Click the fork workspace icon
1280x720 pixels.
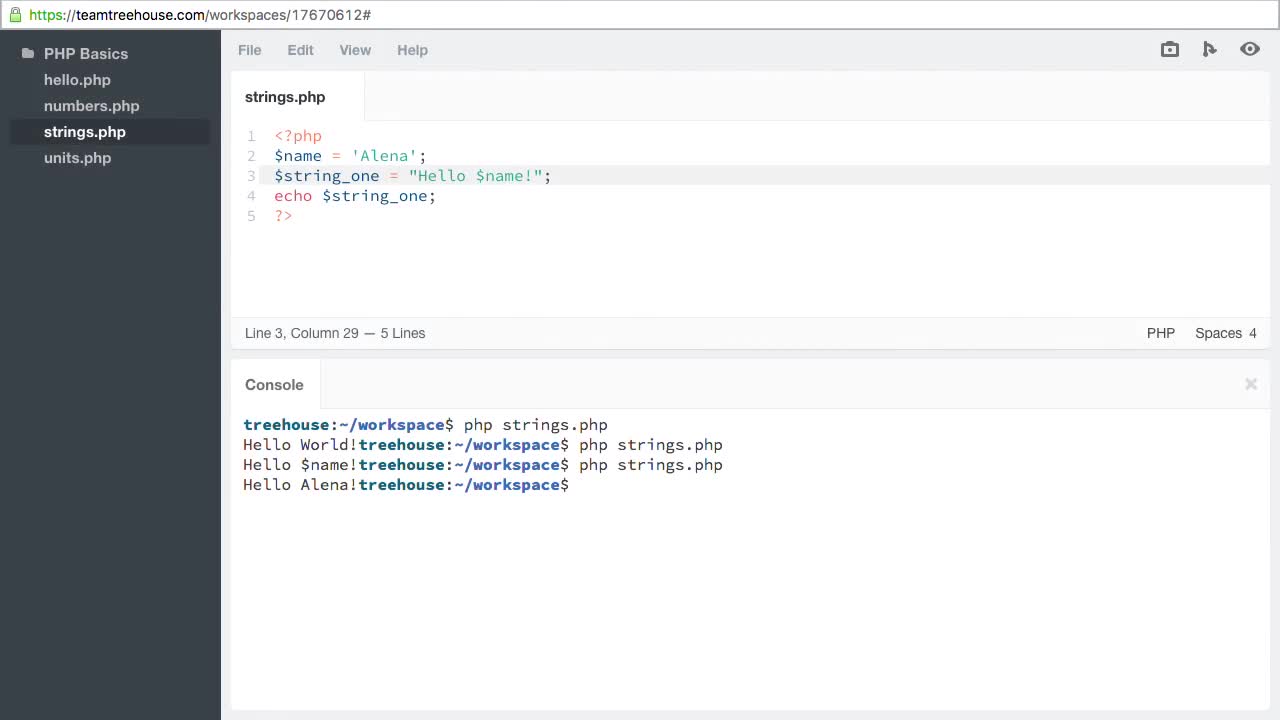click(x=1209, y=49)
